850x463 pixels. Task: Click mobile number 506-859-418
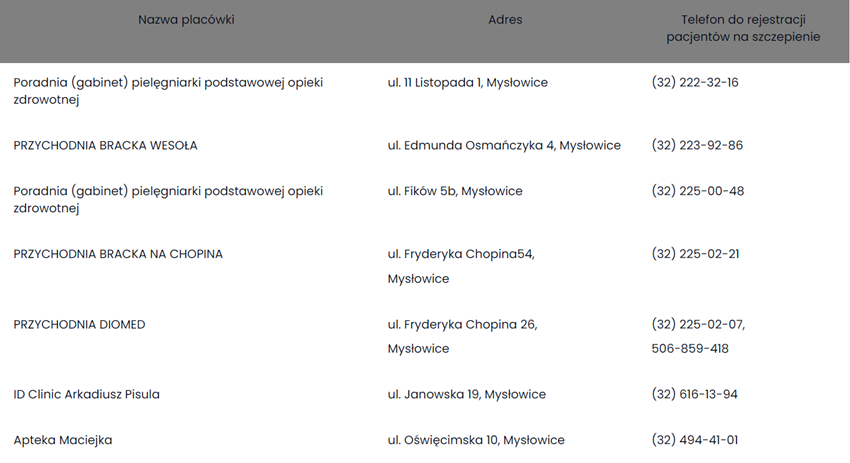tap(690, 349)
